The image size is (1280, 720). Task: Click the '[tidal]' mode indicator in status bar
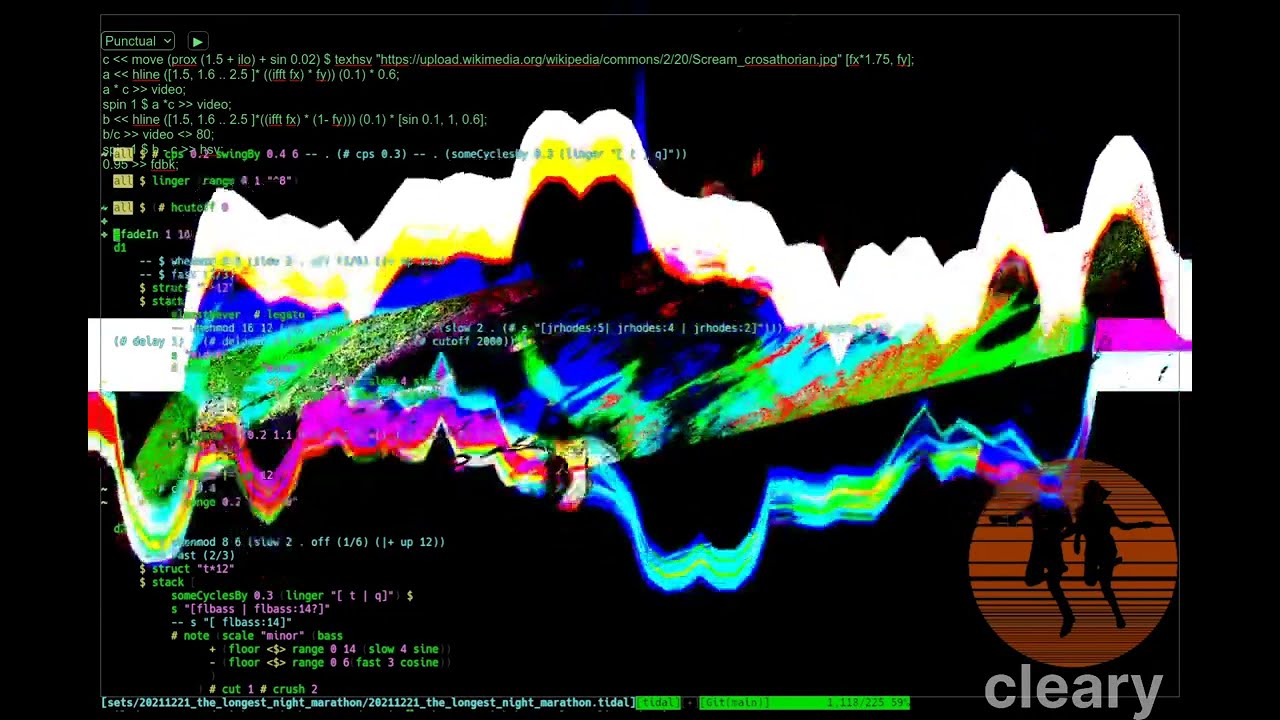click(x=658, y=703)
